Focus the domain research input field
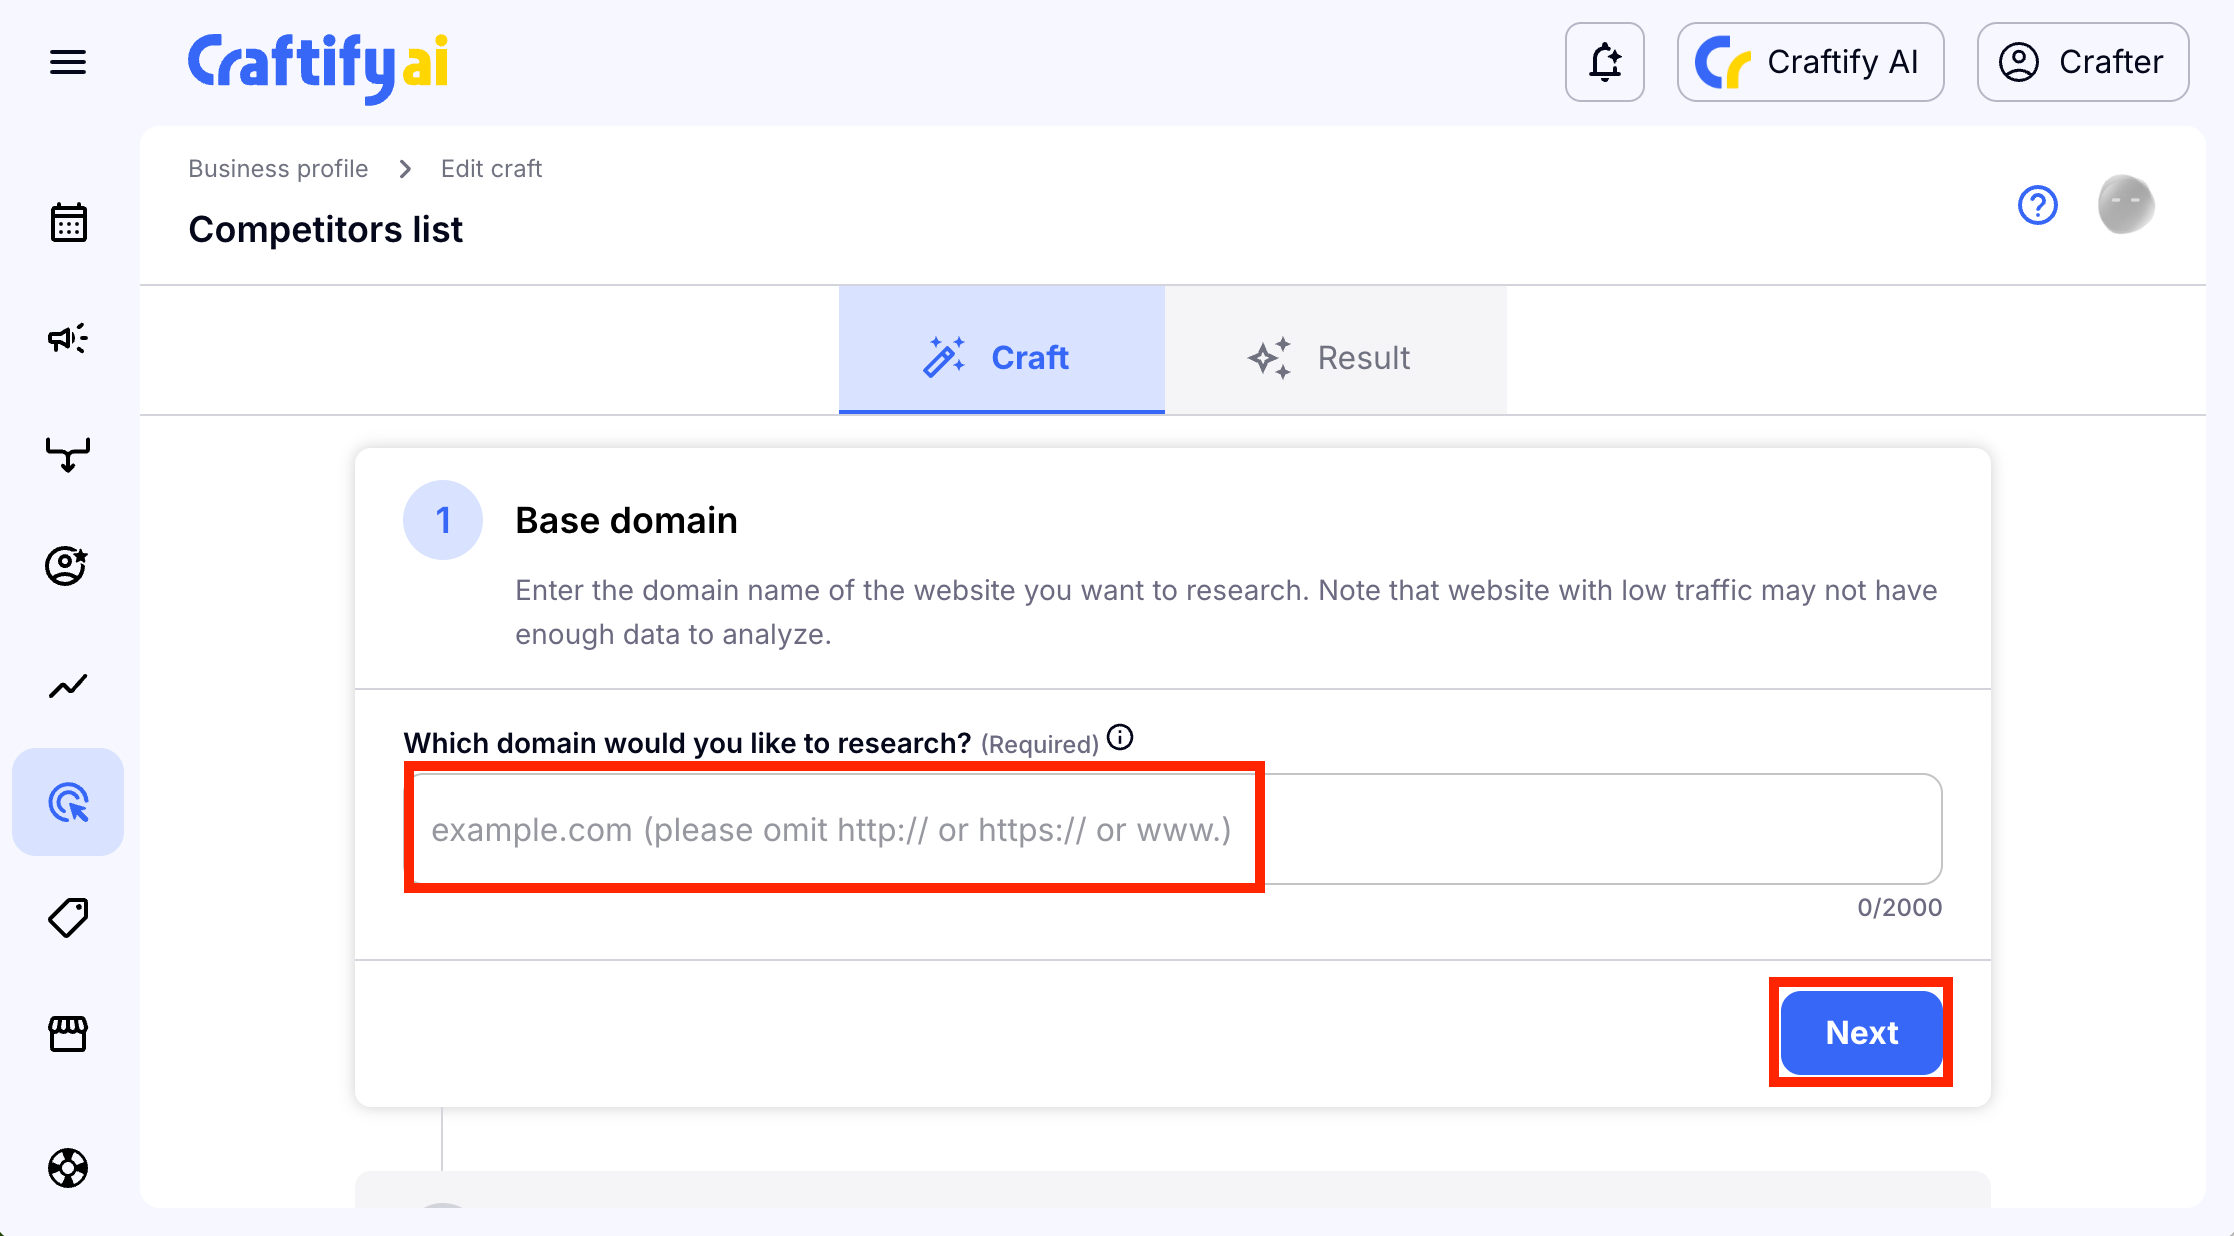Image resolution: width=2234 pixels, height=1236 pixels. 1172,829
